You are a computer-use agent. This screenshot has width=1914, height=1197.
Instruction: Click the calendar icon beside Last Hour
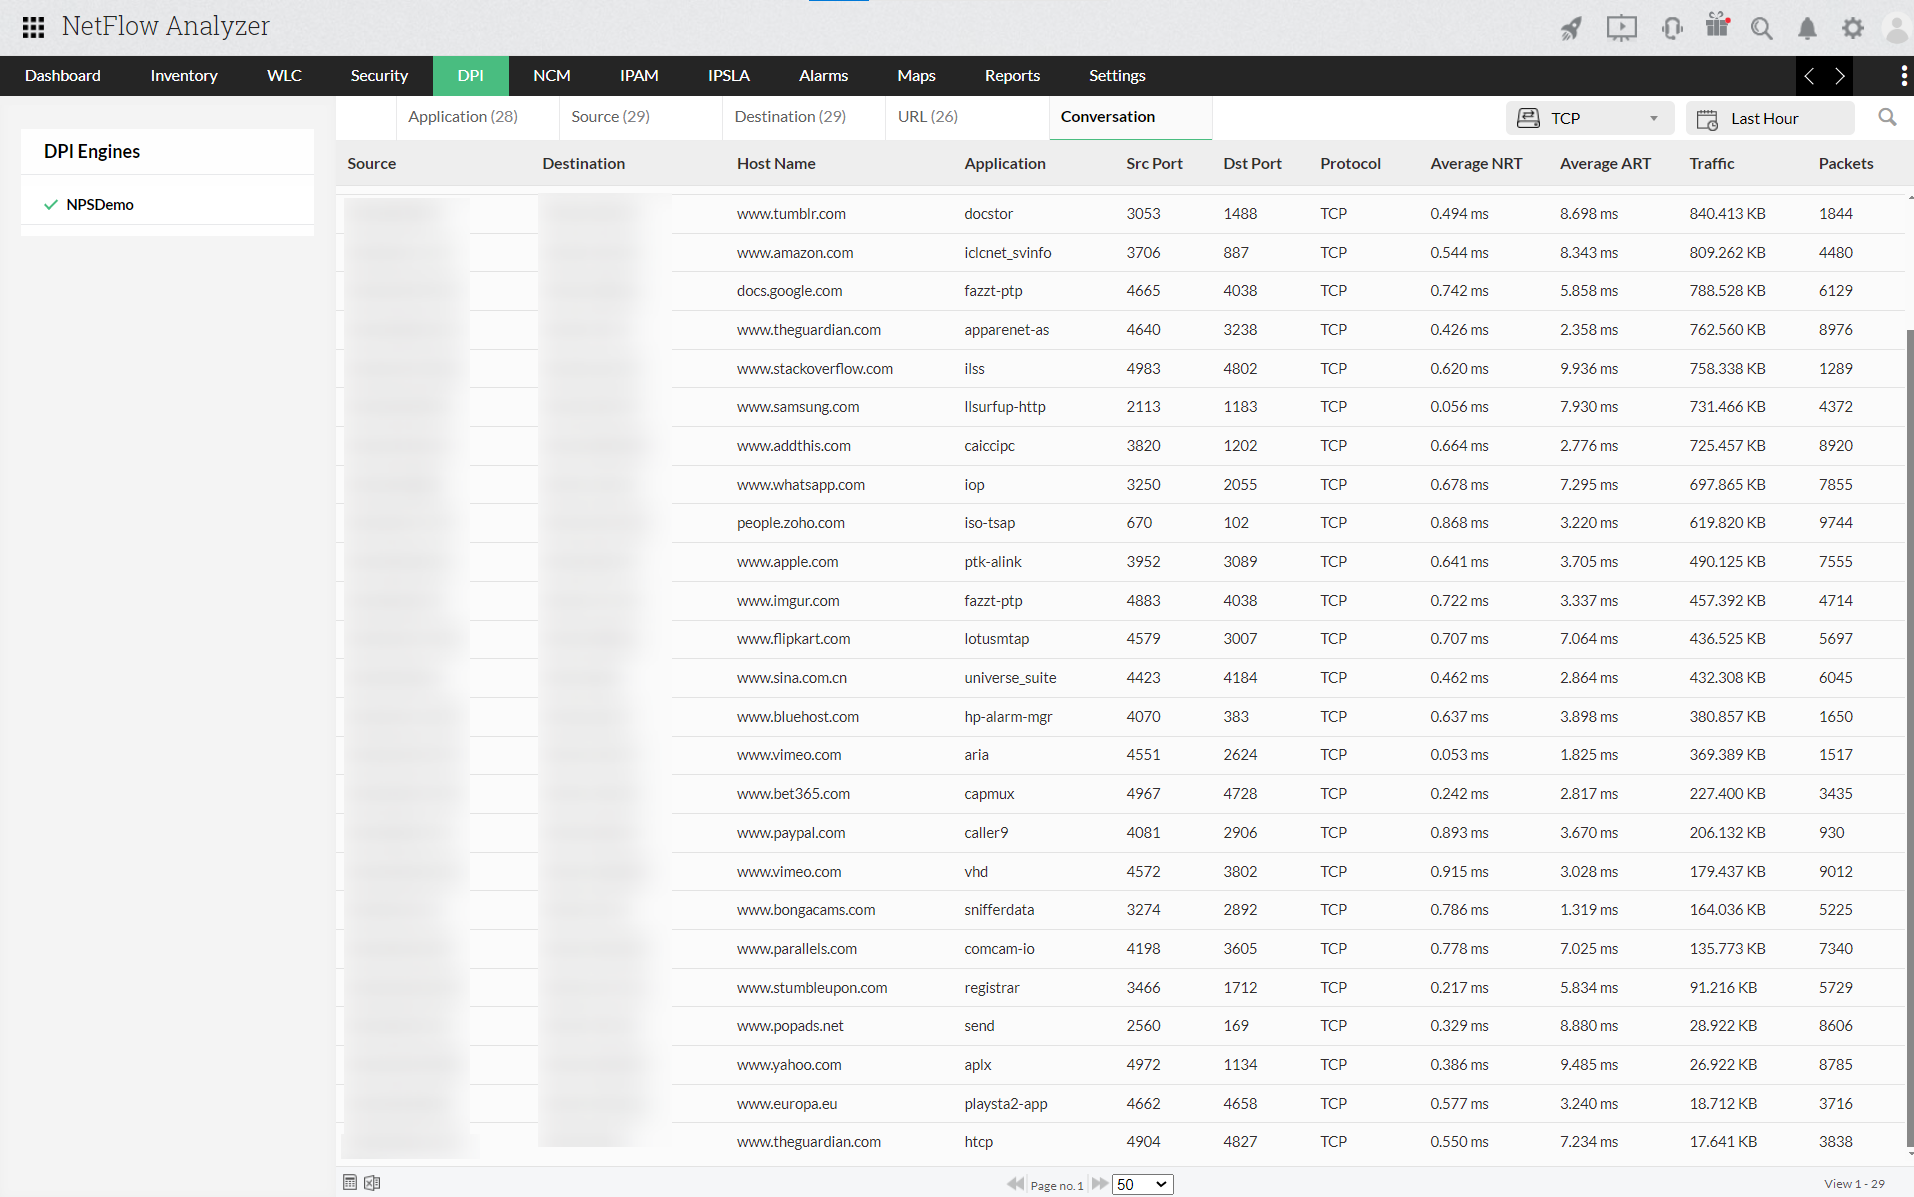(1707, 119)
